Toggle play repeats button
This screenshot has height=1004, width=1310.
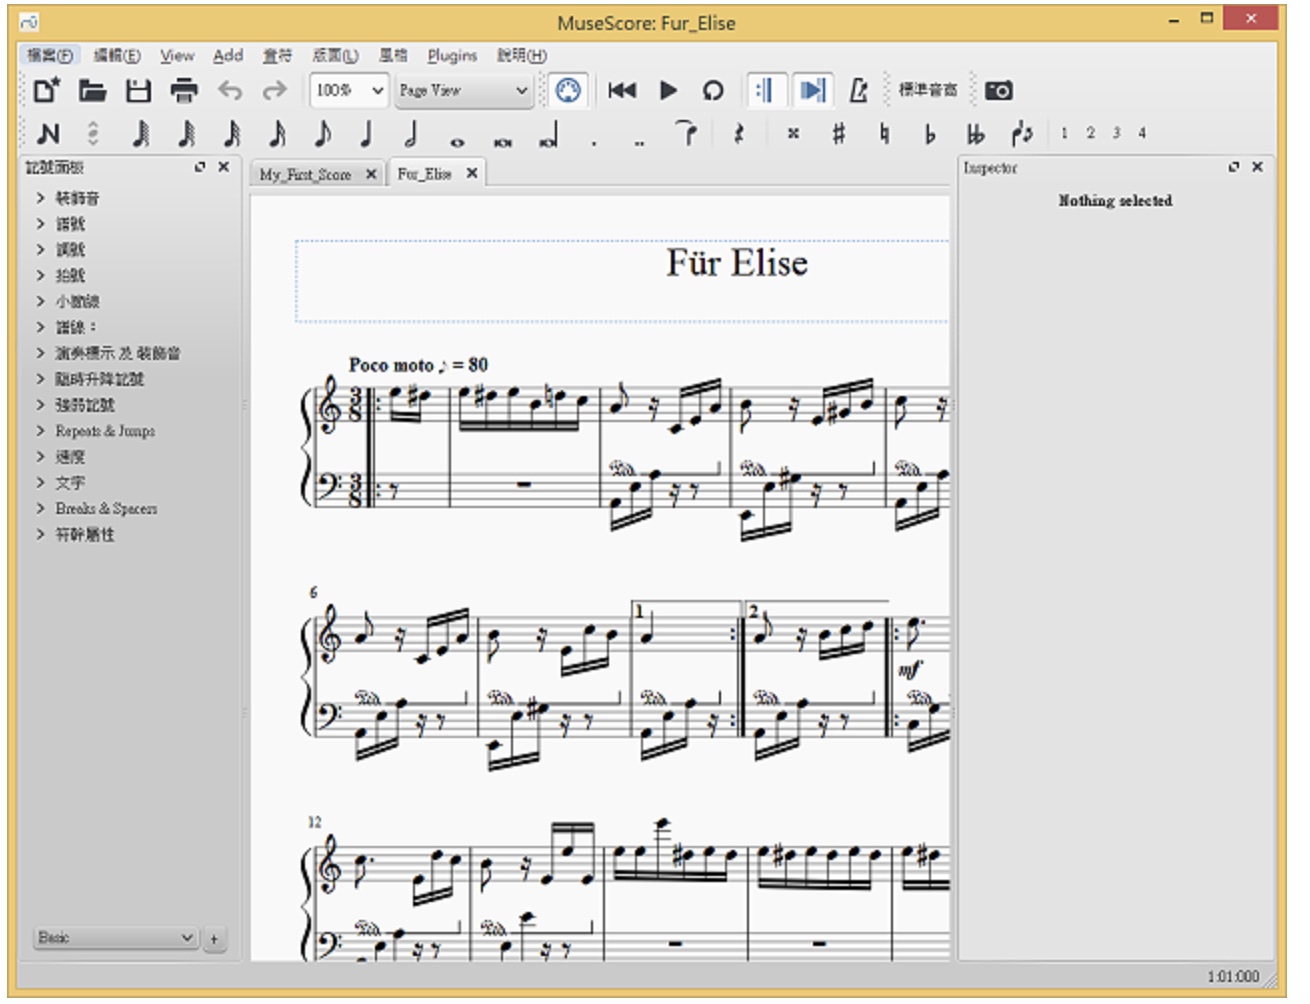764,90
